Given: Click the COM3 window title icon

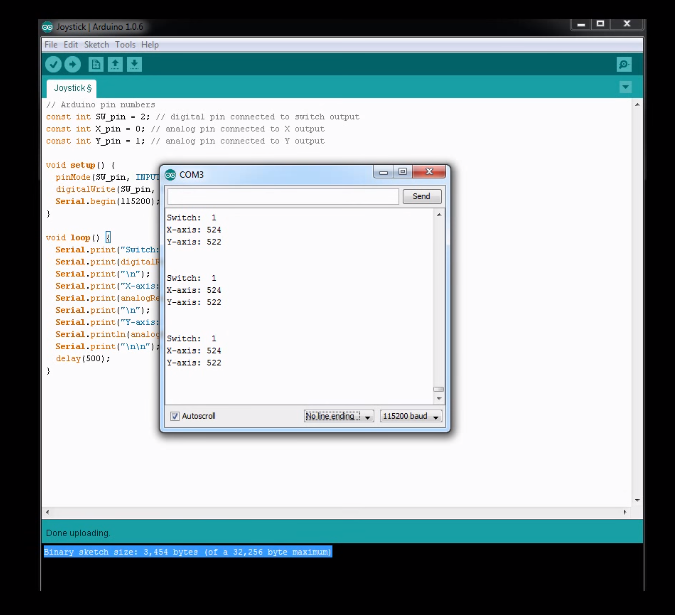Looking at the screenshot, I should pos(171,174).
